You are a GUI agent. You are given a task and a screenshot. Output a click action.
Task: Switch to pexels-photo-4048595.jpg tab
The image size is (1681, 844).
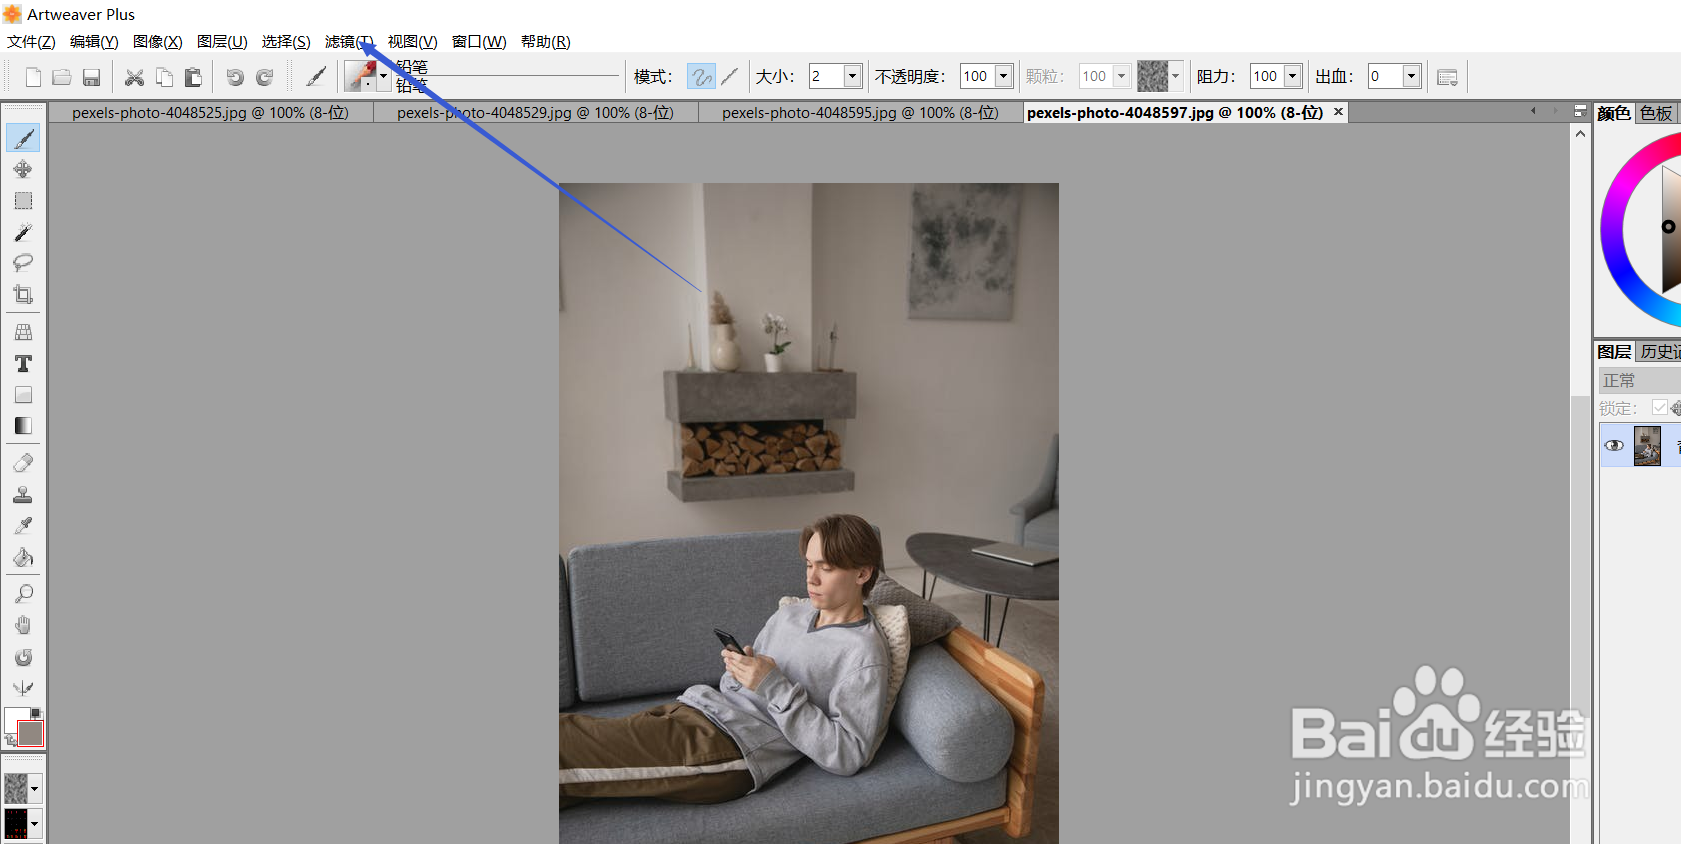860,113
